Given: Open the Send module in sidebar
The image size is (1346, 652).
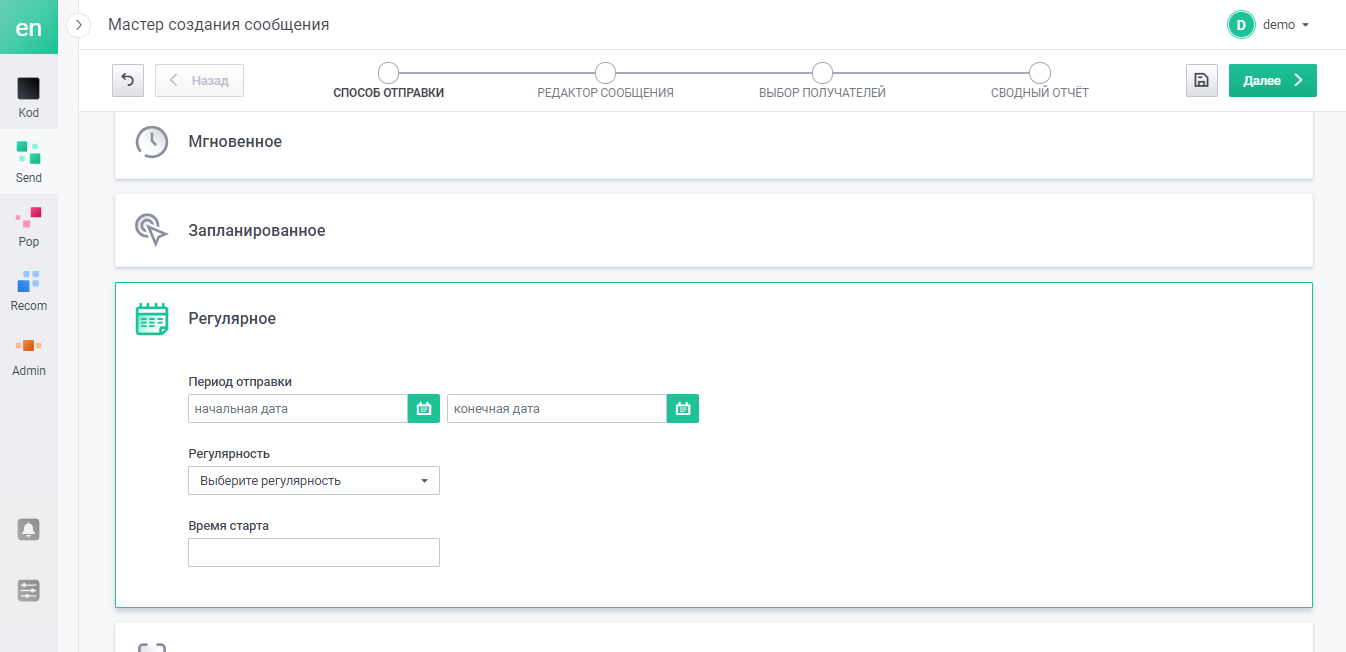Looking at the screenshot, I should click(29, 162).
